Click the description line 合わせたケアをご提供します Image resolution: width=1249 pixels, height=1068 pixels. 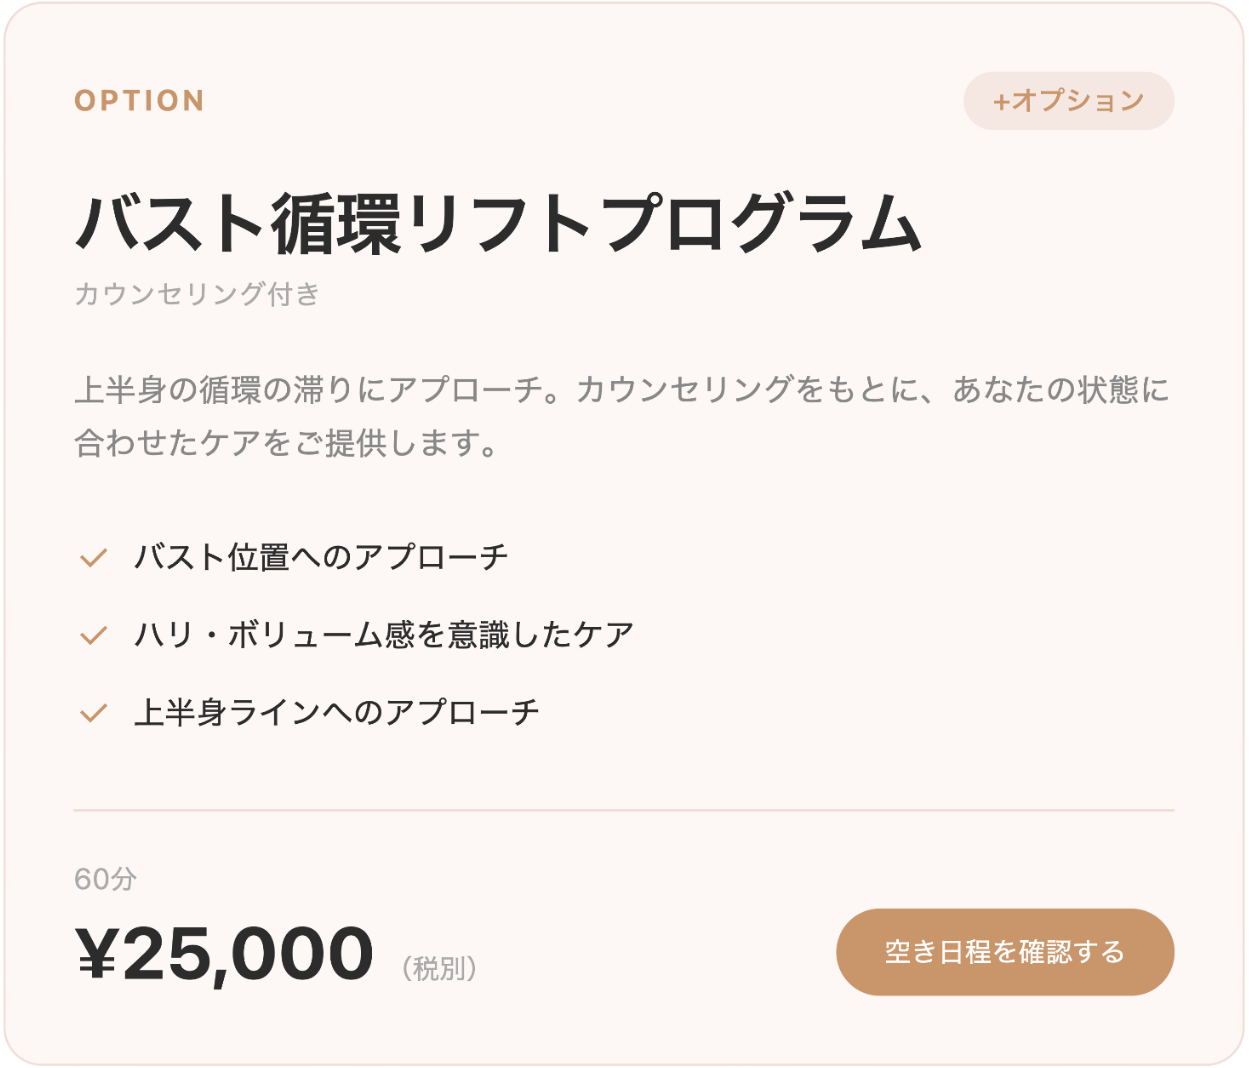click(x=286, y=442)
